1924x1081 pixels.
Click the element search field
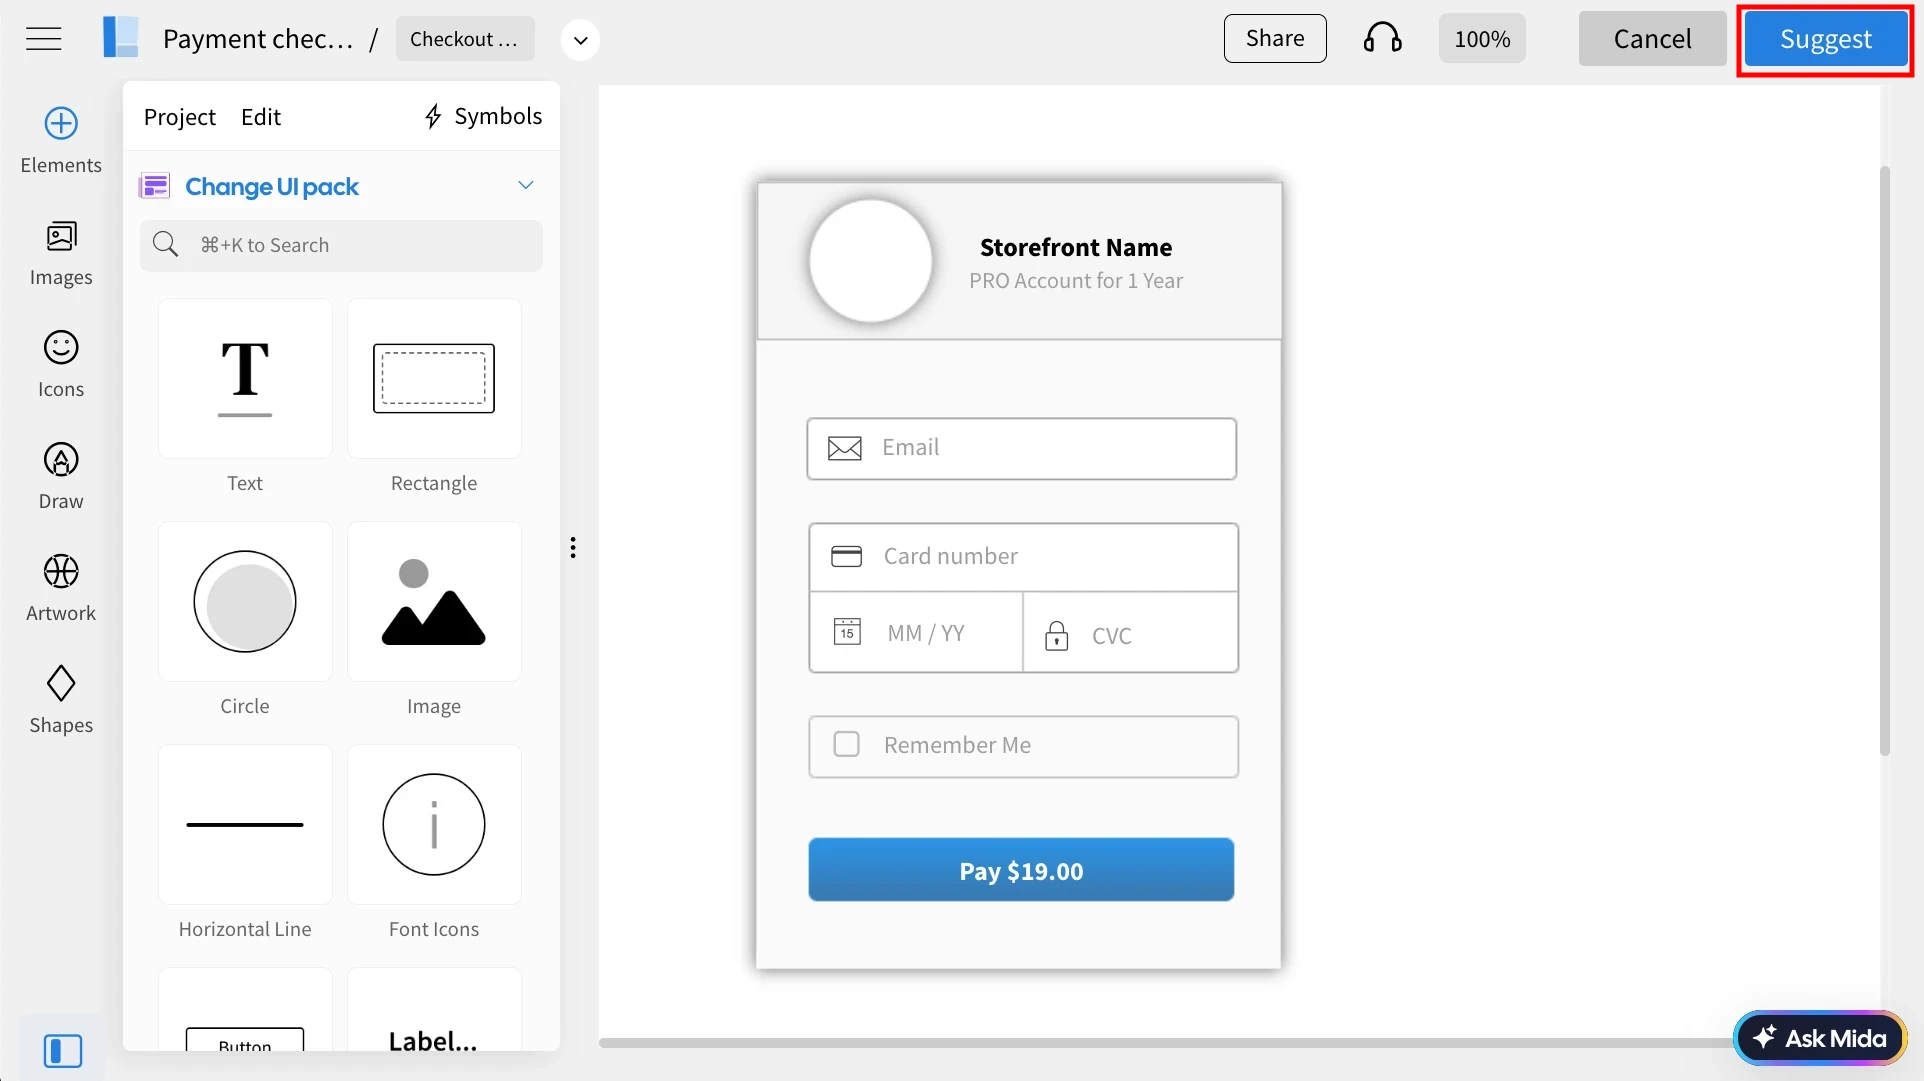341,245
